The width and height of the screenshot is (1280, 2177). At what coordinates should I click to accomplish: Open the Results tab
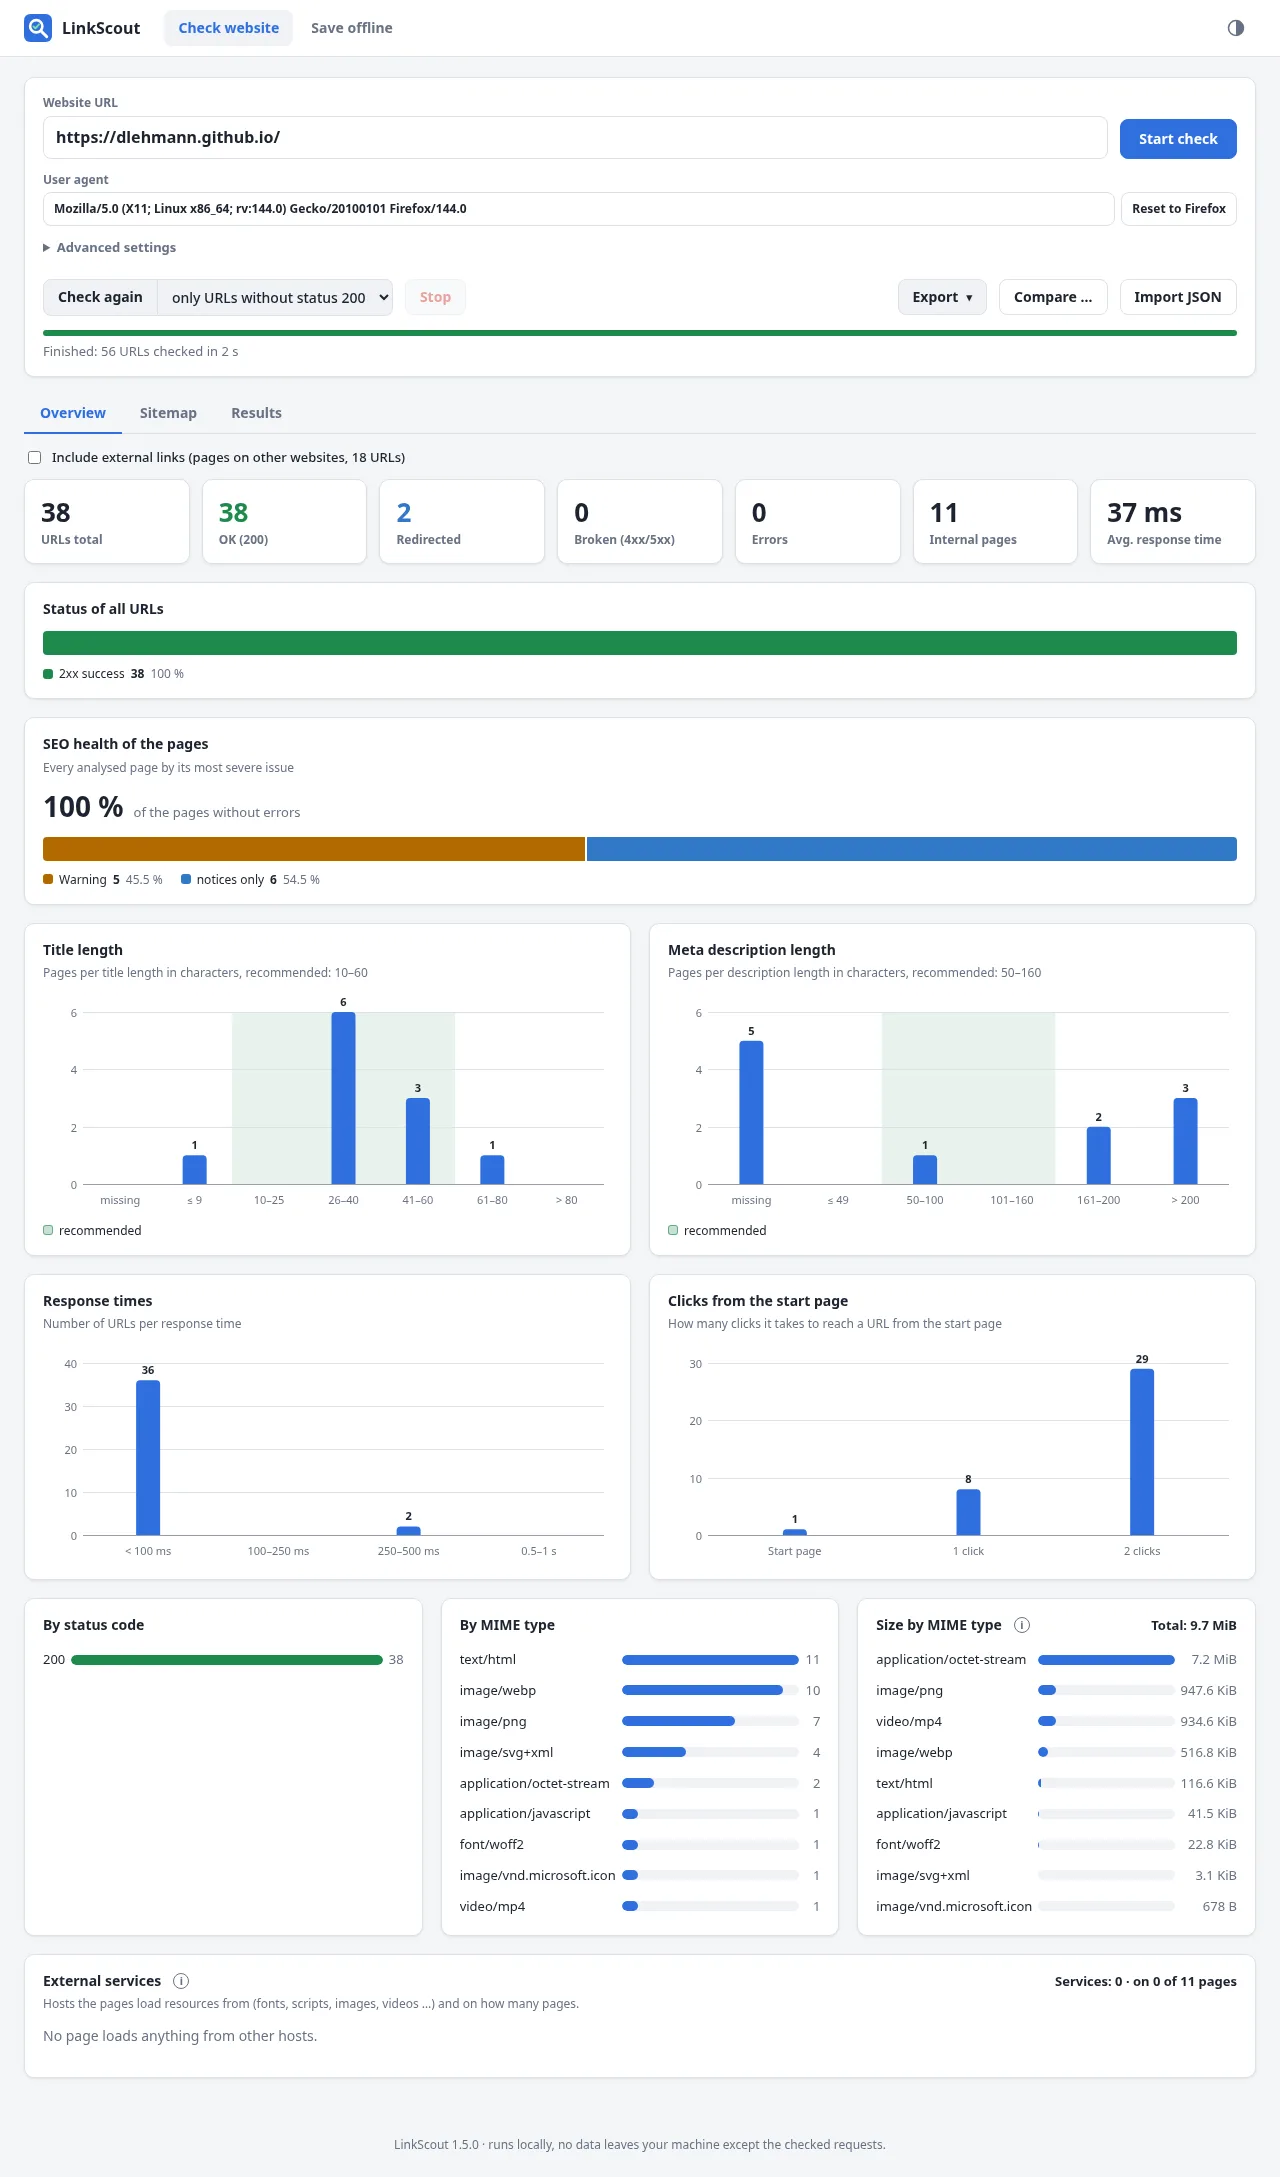[256, 413]
